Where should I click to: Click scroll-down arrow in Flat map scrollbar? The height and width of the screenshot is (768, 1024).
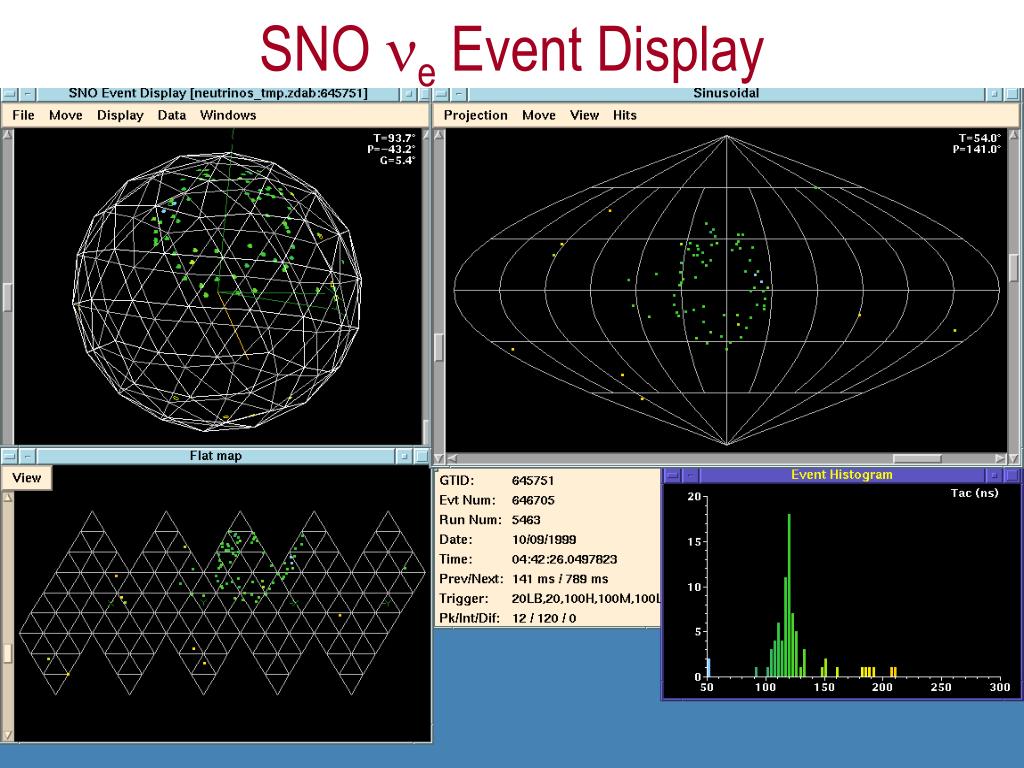8,736
